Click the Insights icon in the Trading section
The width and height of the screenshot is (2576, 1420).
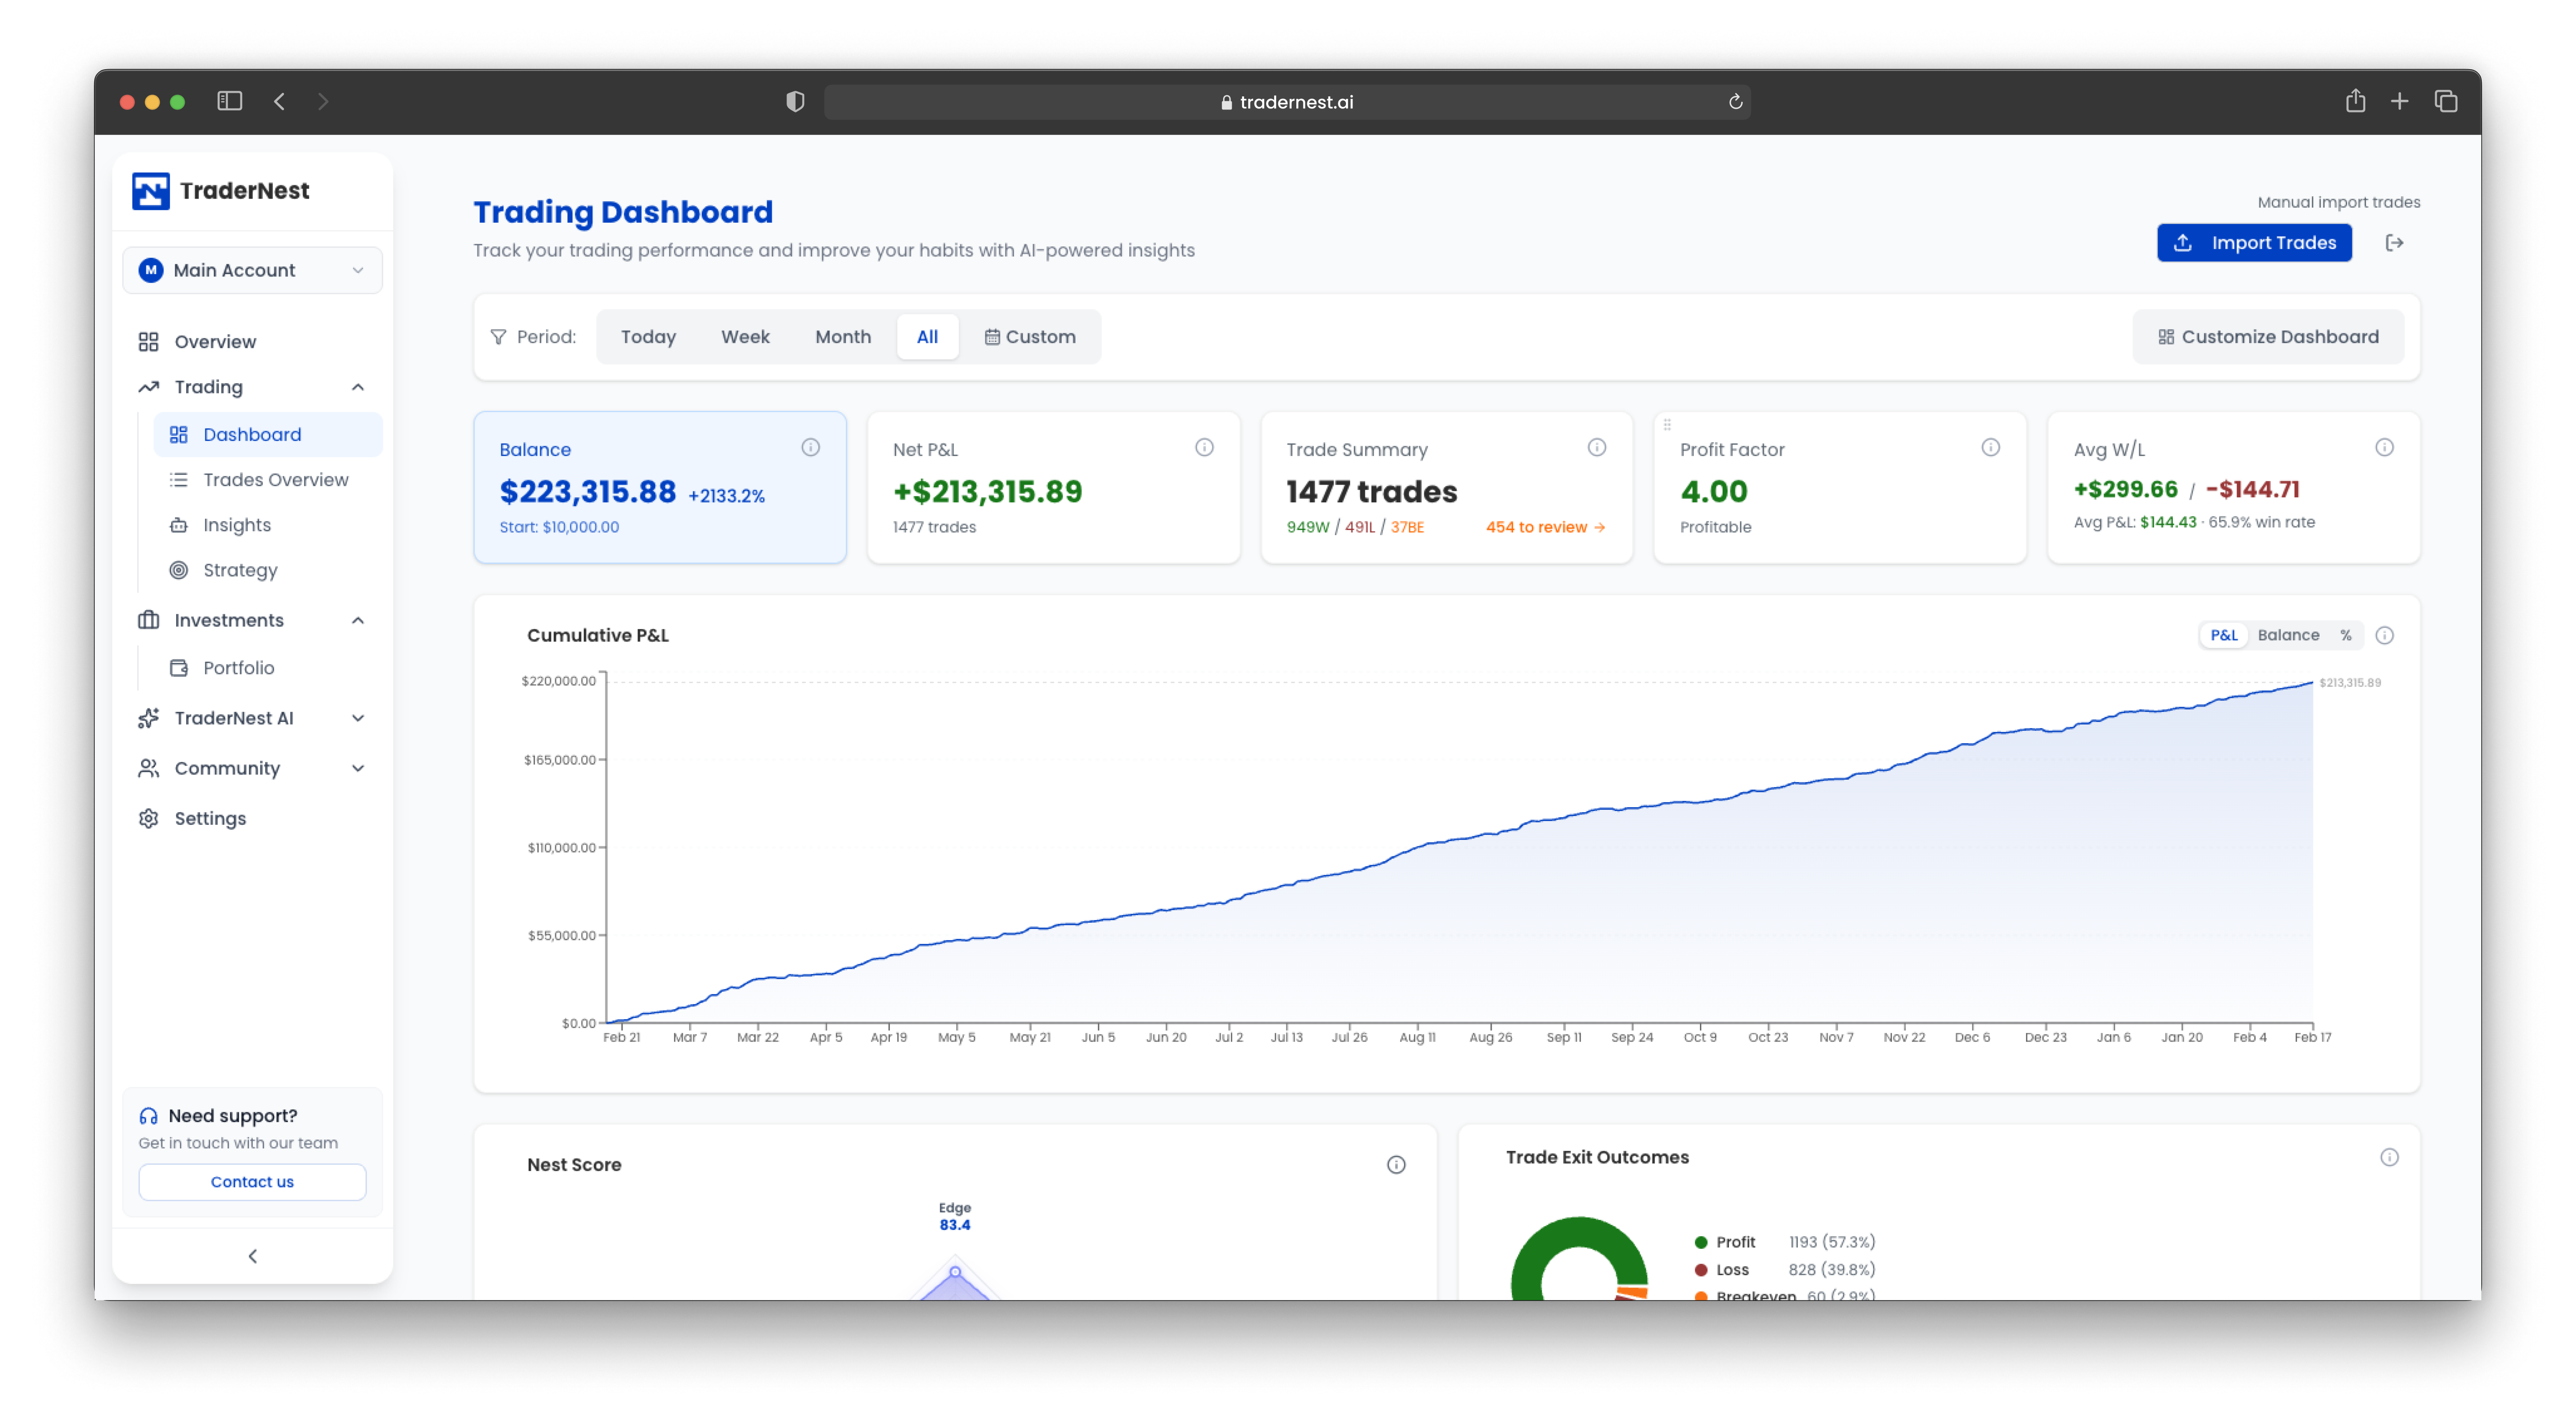click(x=179, y=524)
